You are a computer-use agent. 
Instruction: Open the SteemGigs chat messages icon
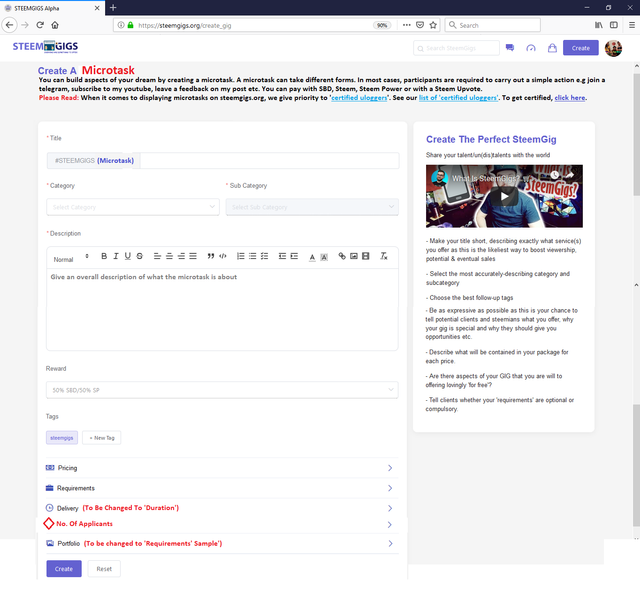[510, 48]
